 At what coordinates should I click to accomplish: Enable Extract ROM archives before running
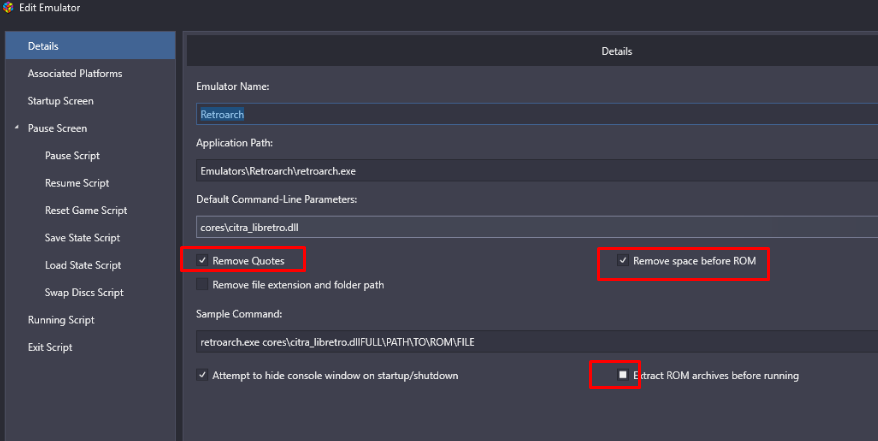623,375
